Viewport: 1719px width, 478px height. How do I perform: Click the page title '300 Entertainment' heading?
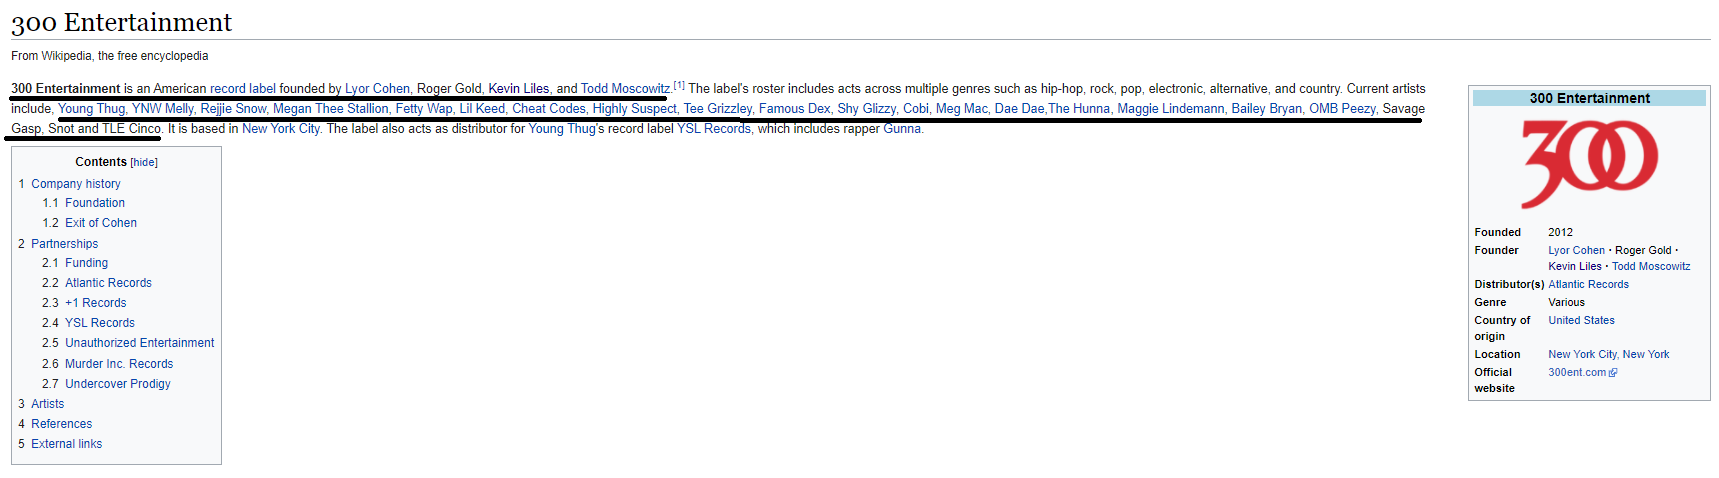pos(121,22)
